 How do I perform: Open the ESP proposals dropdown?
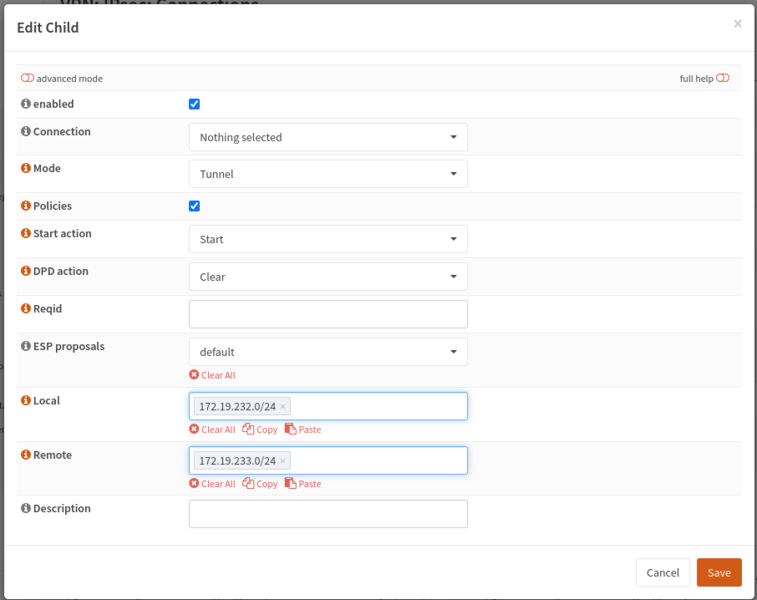pos(328,352)
